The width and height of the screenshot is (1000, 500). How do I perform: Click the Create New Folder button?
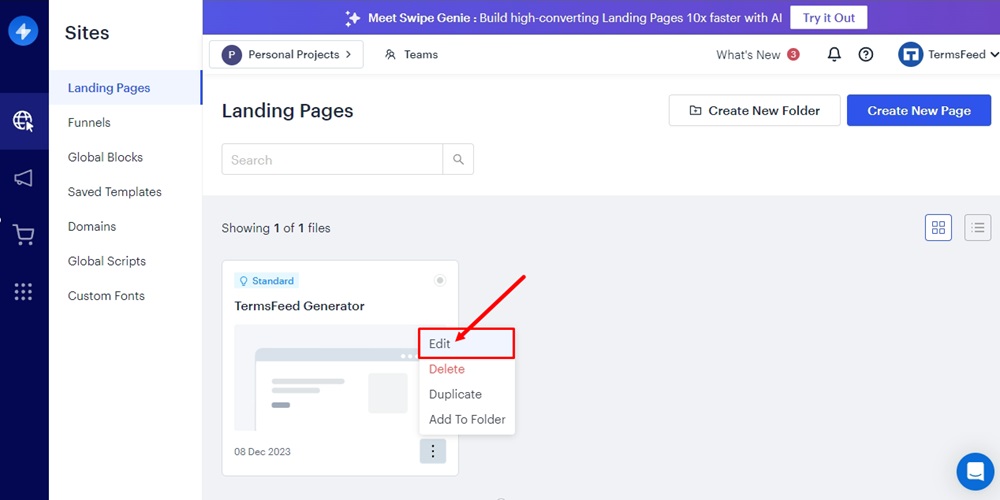point(754,110)
